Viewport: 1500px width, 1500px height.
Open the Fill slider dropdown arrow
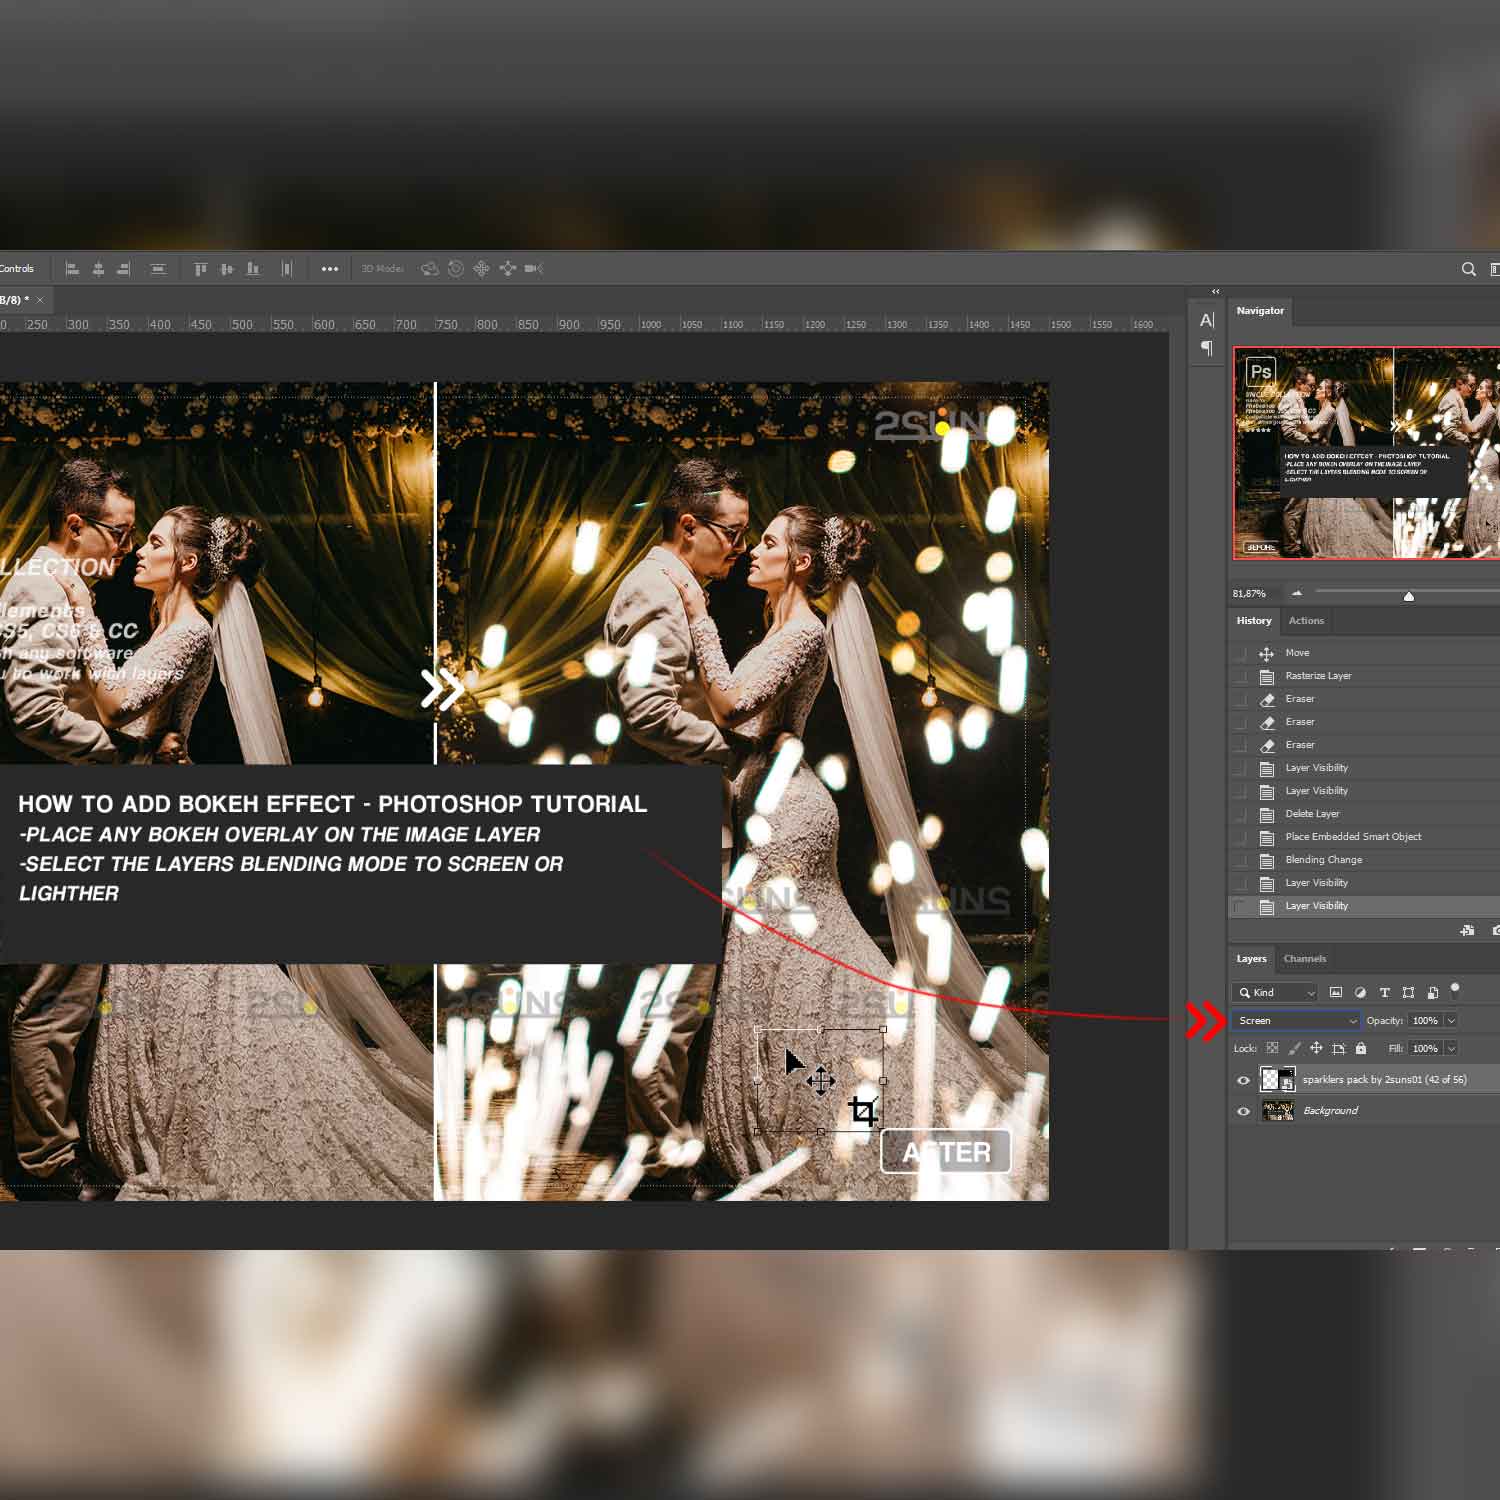(1451, 1048)
